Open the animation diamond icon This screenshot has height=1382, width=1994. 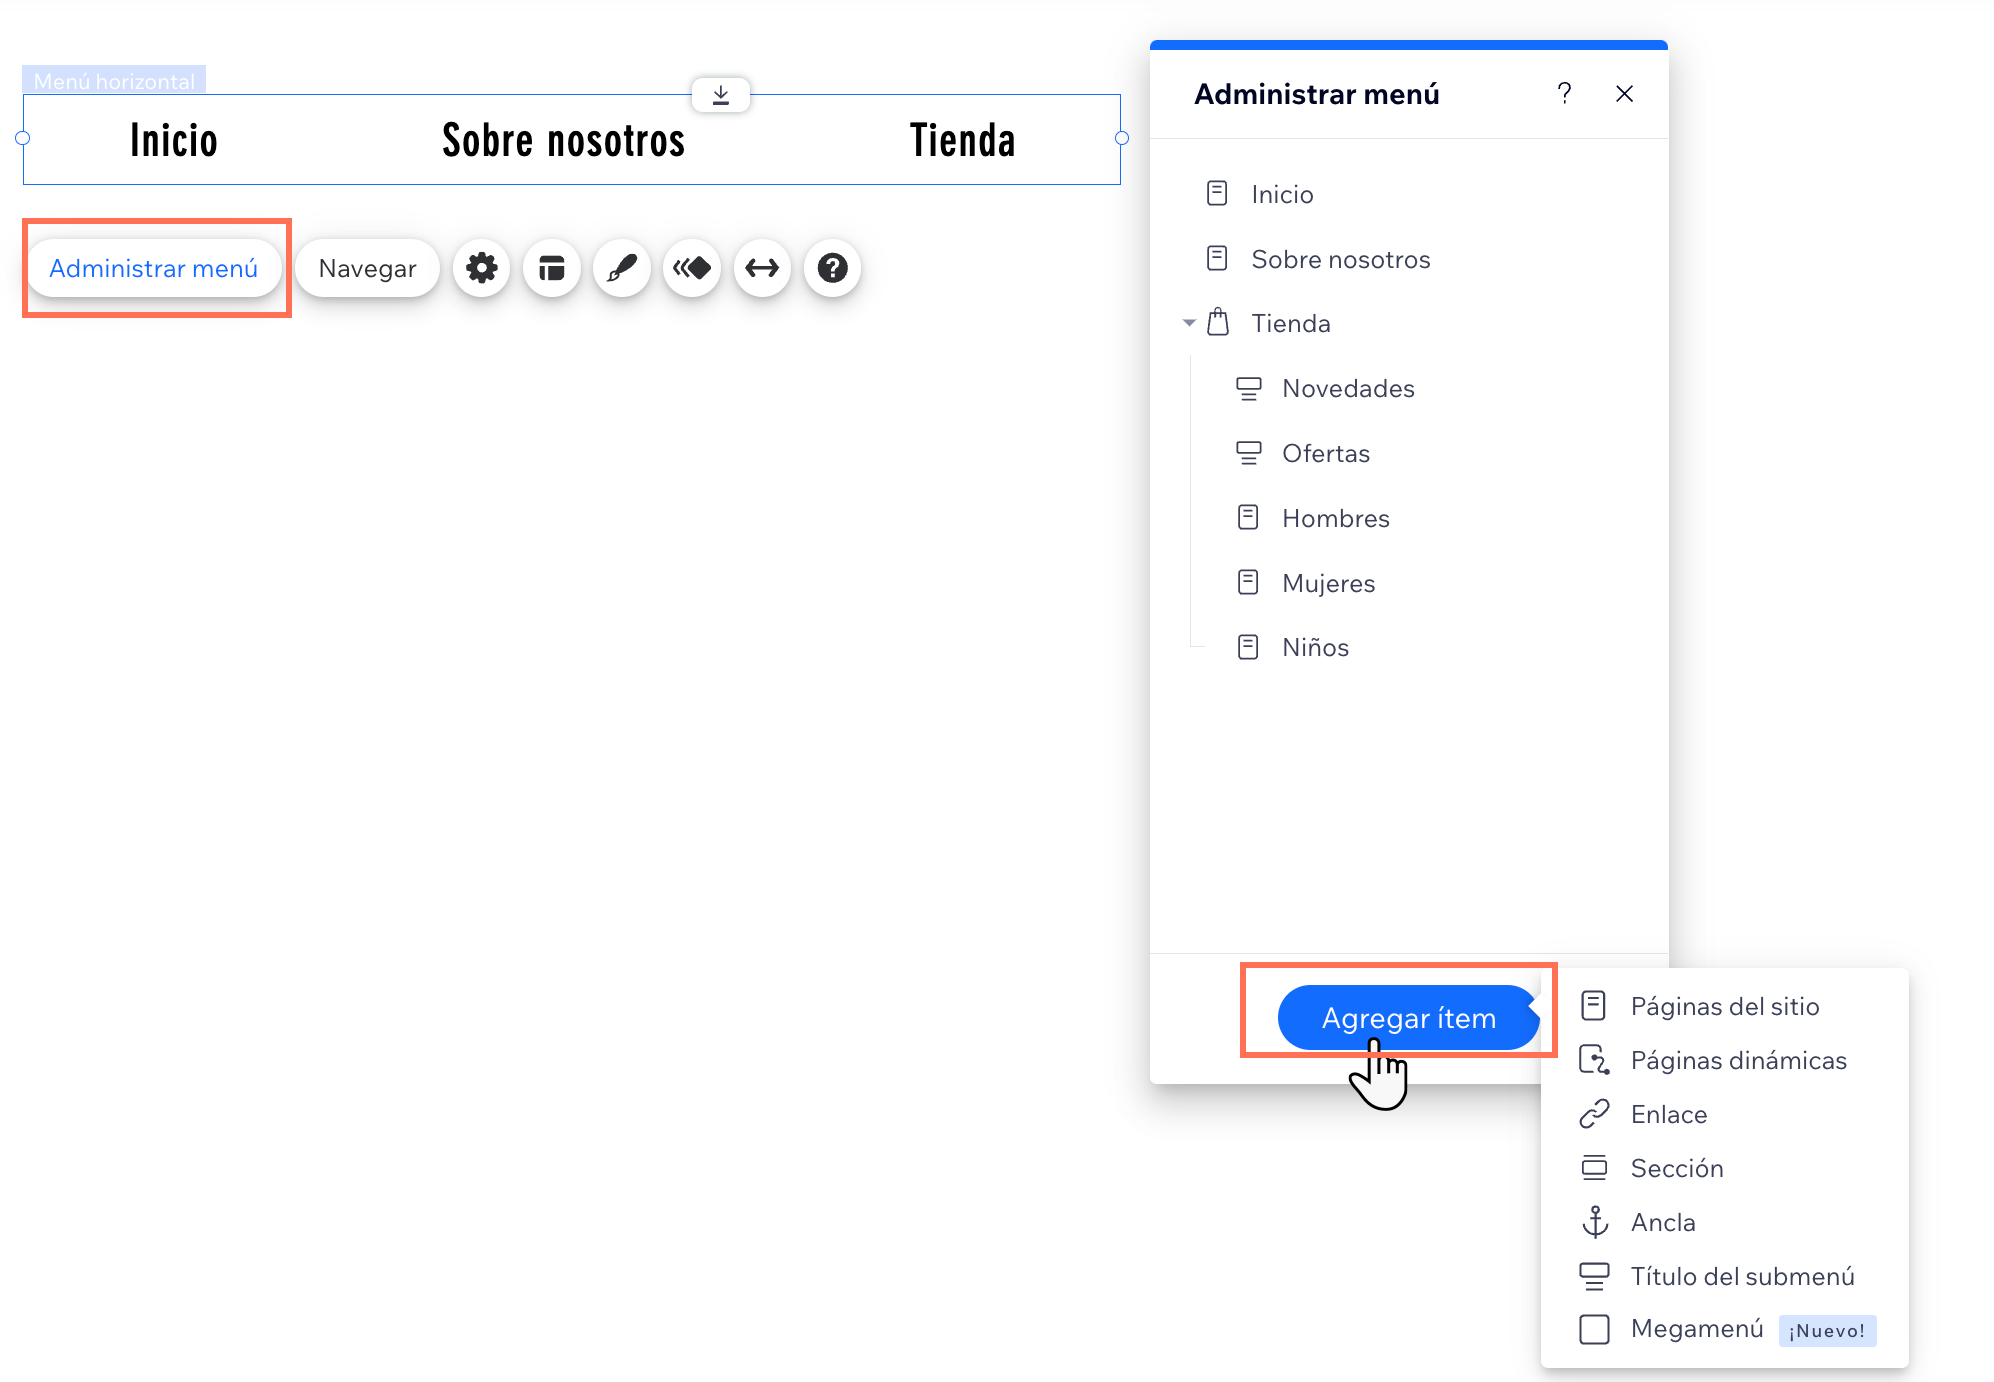(692, 268)
